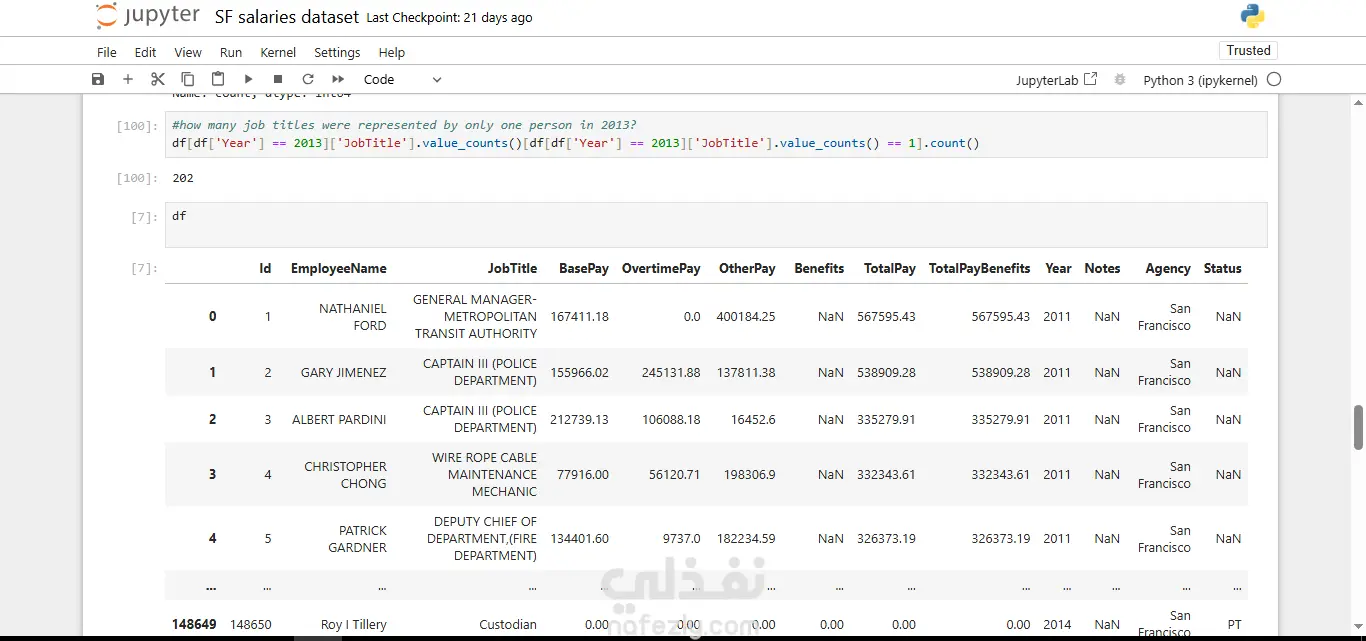Screen dimensions: 1366x641
Task: Click the NATHANIEL FORD employee cell
Action: 352,316
